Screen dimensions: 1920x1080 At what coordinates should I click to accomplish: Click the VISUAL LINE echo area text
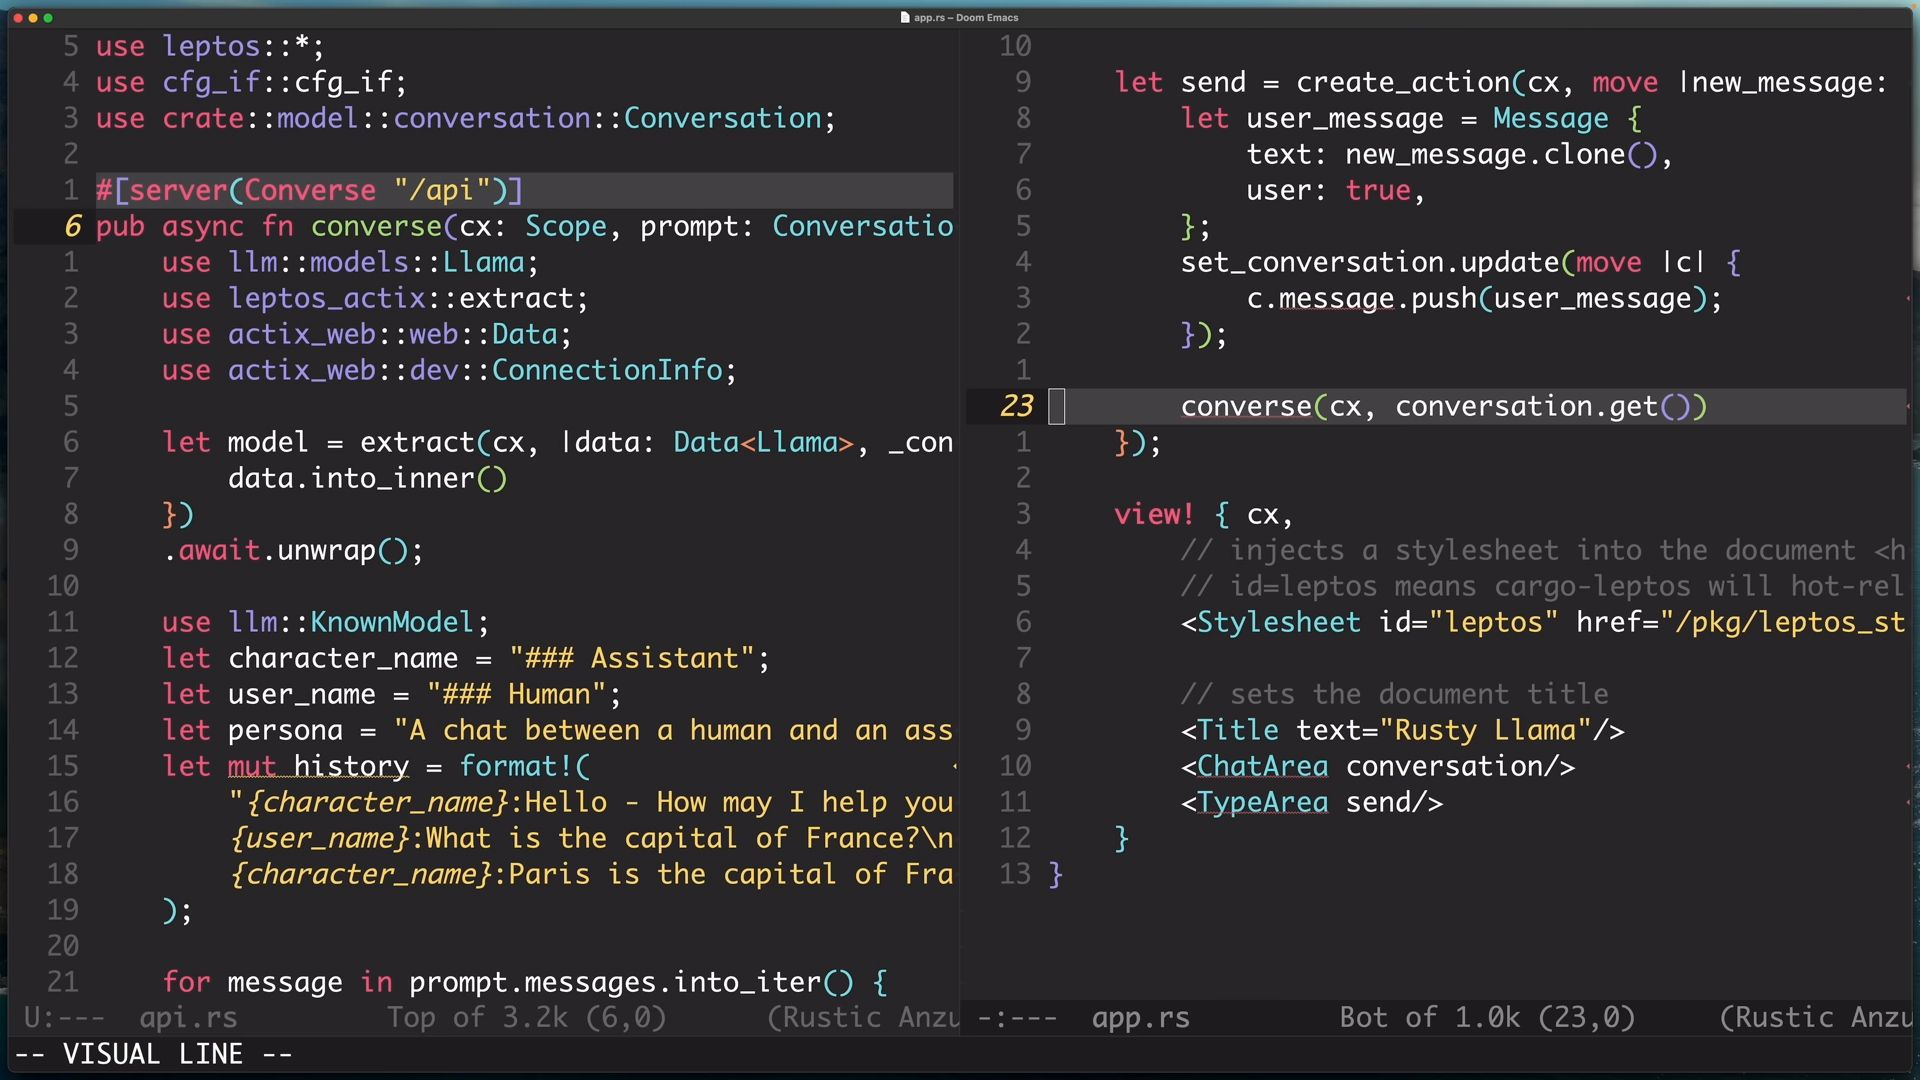pyautogui.click(x=153, y=1054)
